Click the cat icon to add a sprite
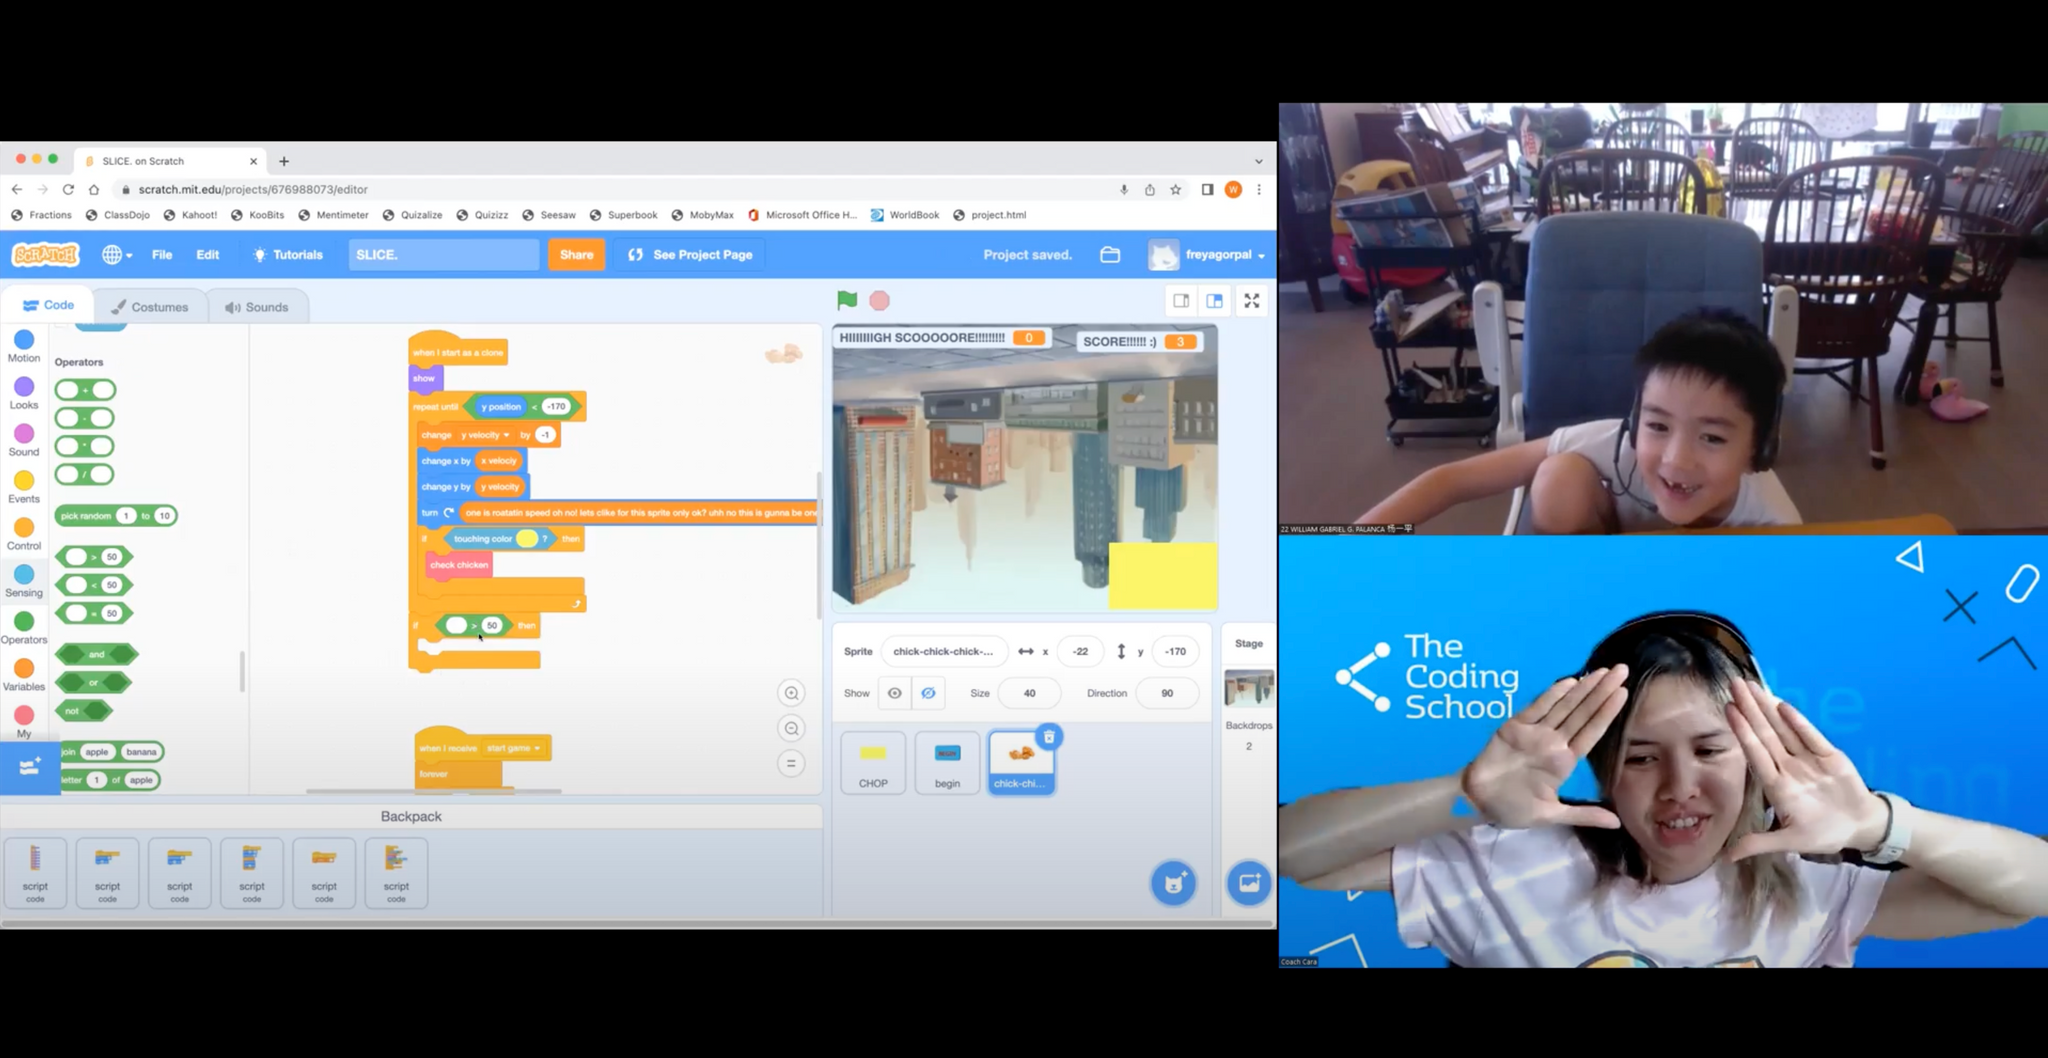The height and width of the screenshot is (1058, 2048). click(x=1173, y=882)
